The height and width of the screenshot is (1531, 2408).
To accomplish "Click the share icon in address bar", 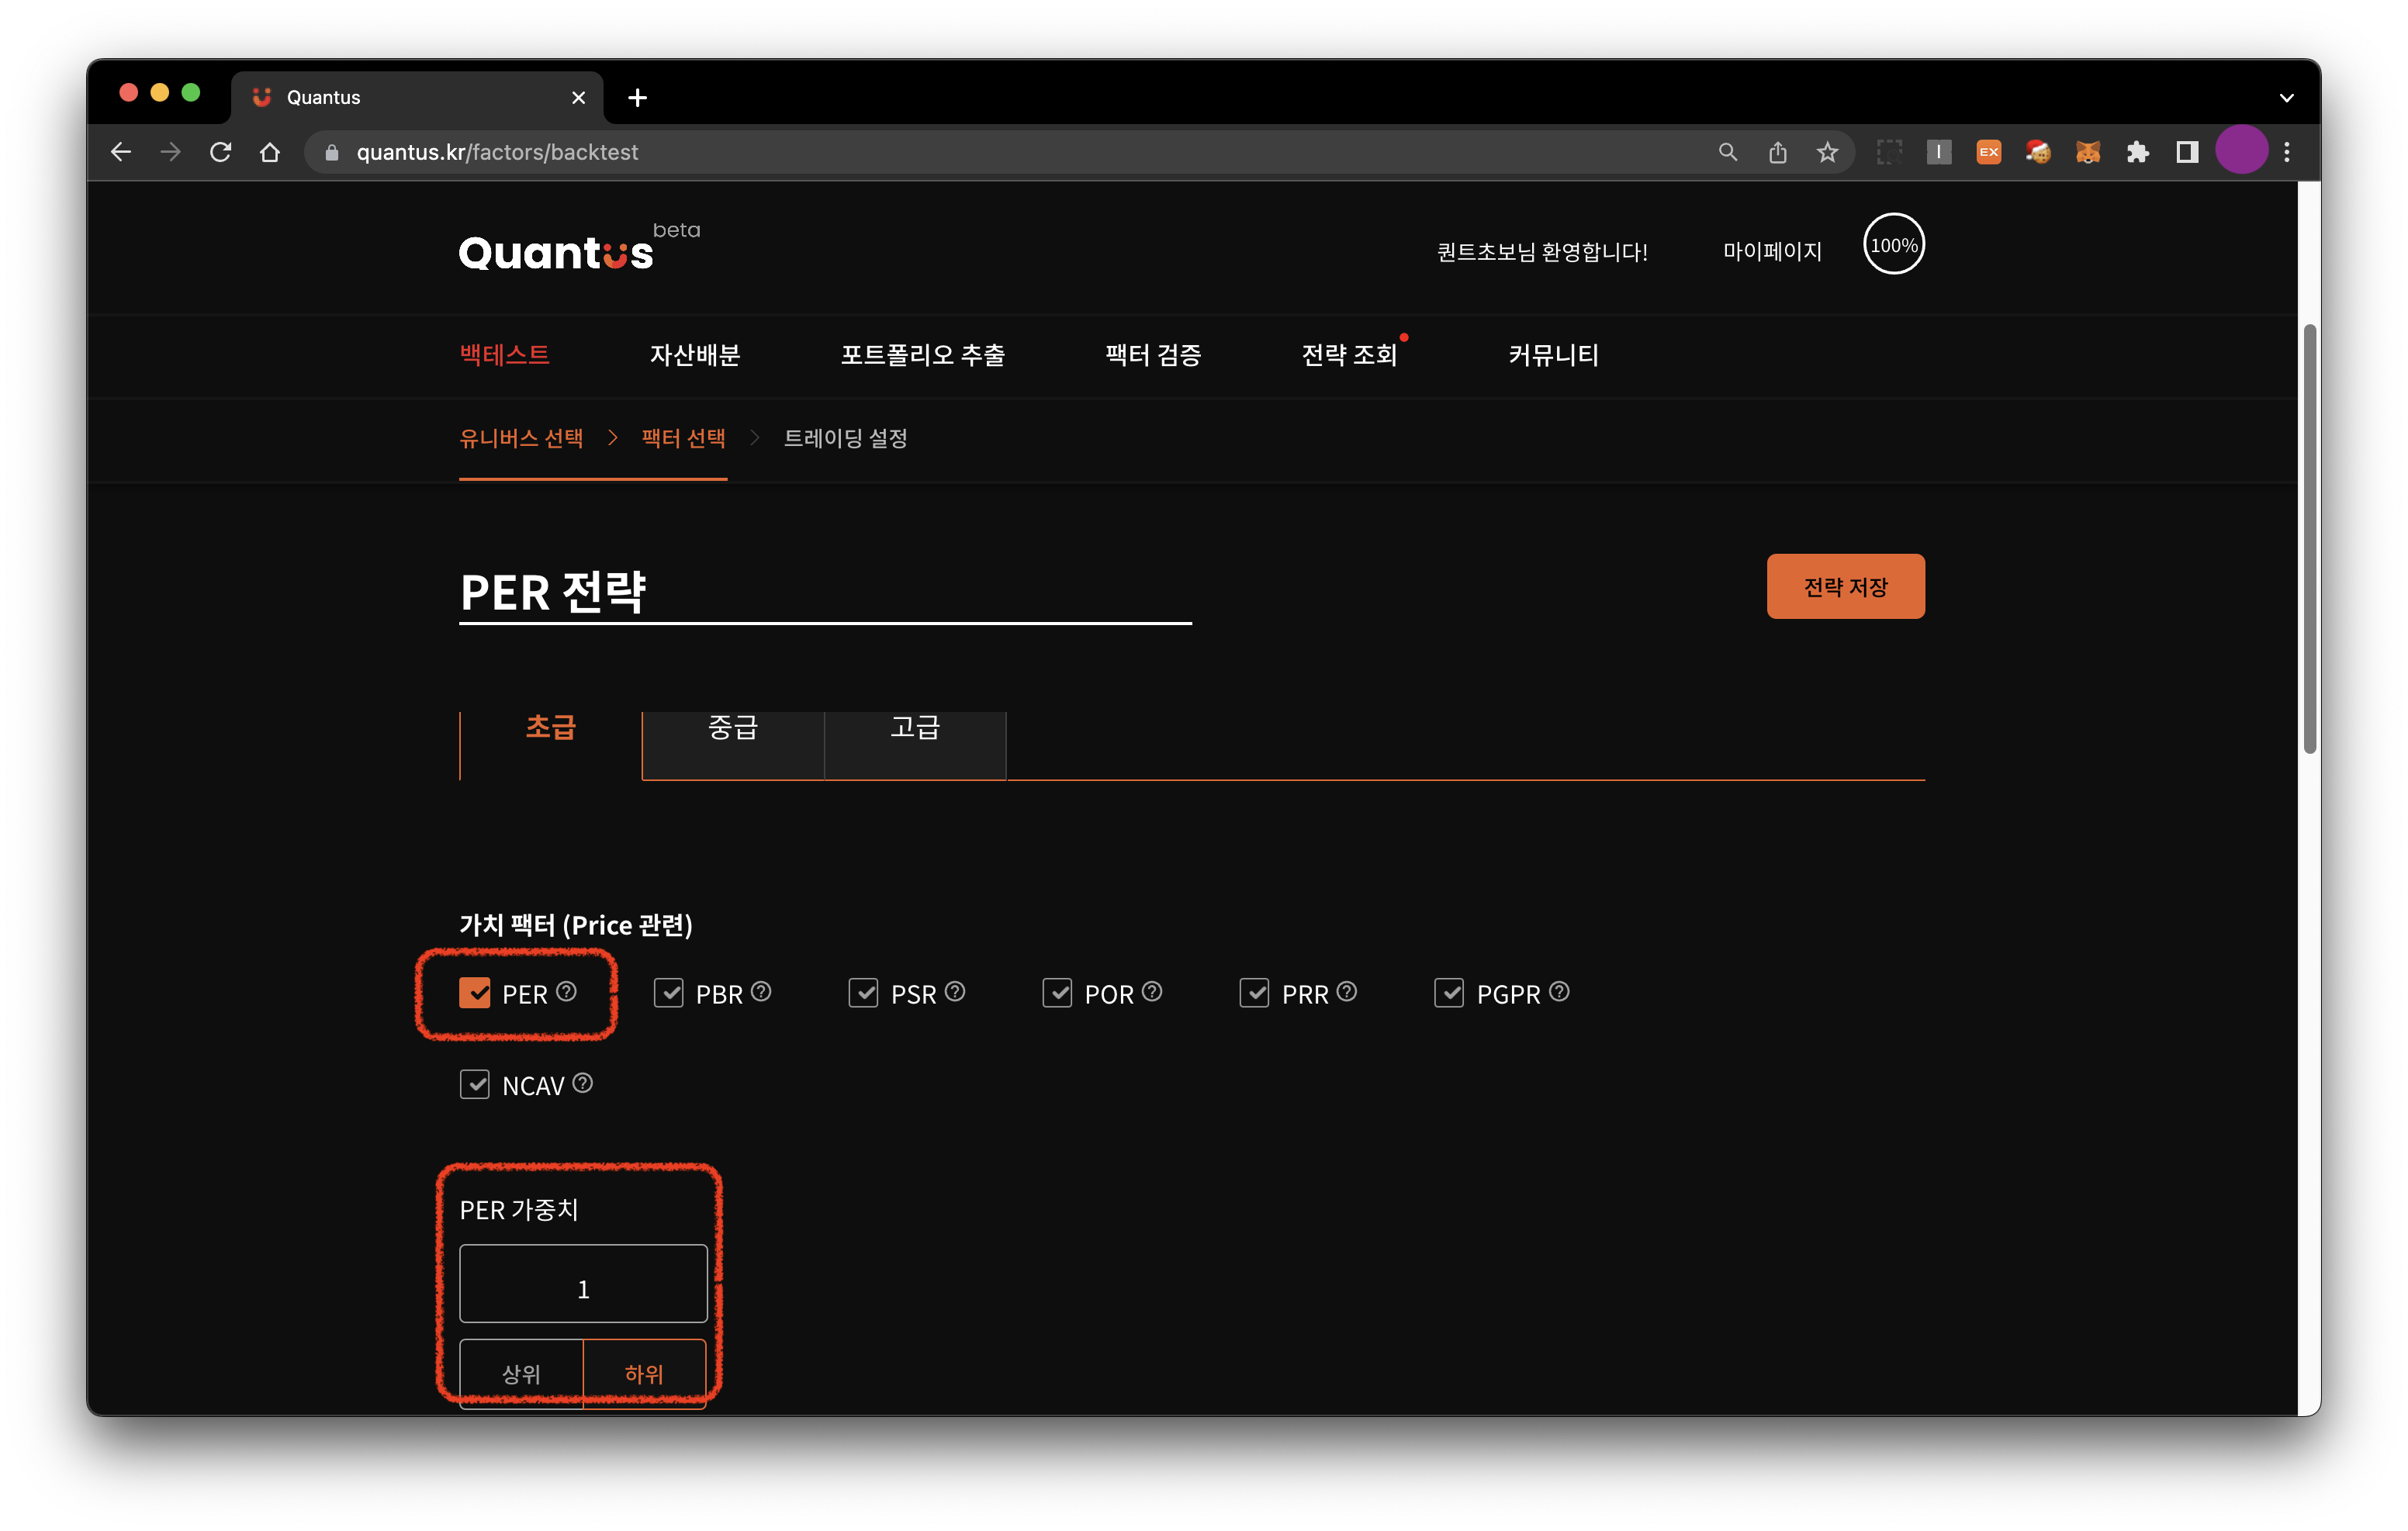I will click(x=1777, y=152).
